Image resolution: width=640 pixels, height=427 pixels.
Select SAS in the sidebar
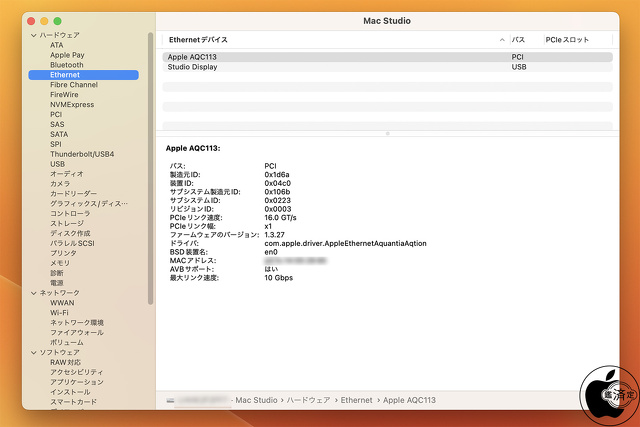click(x=57, y=125)
